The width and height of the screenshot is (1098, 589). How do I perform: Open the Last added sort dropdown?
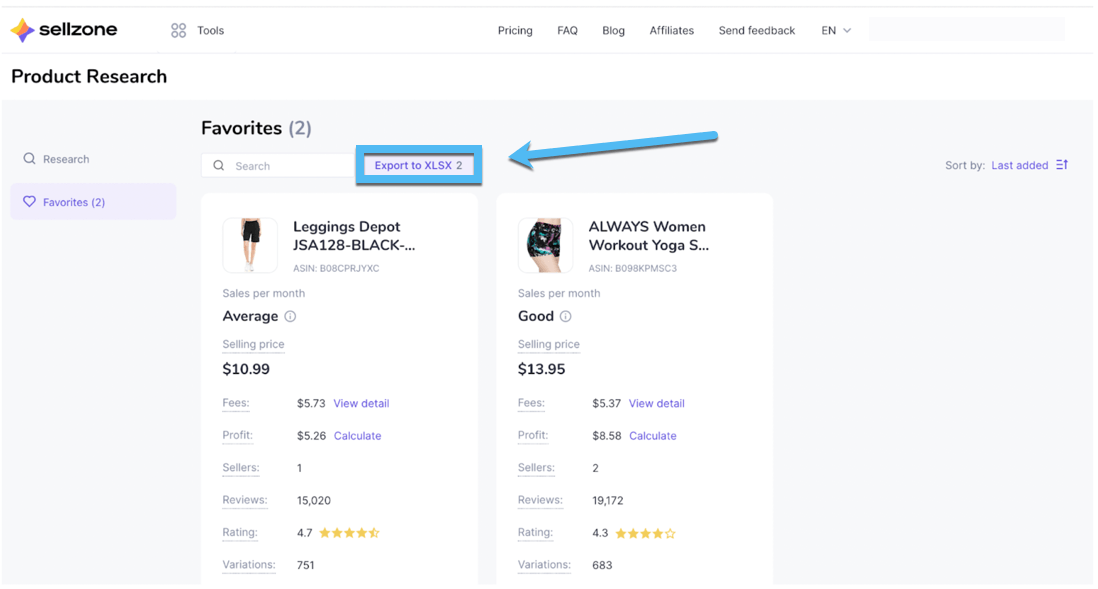tap(1019, 166)
